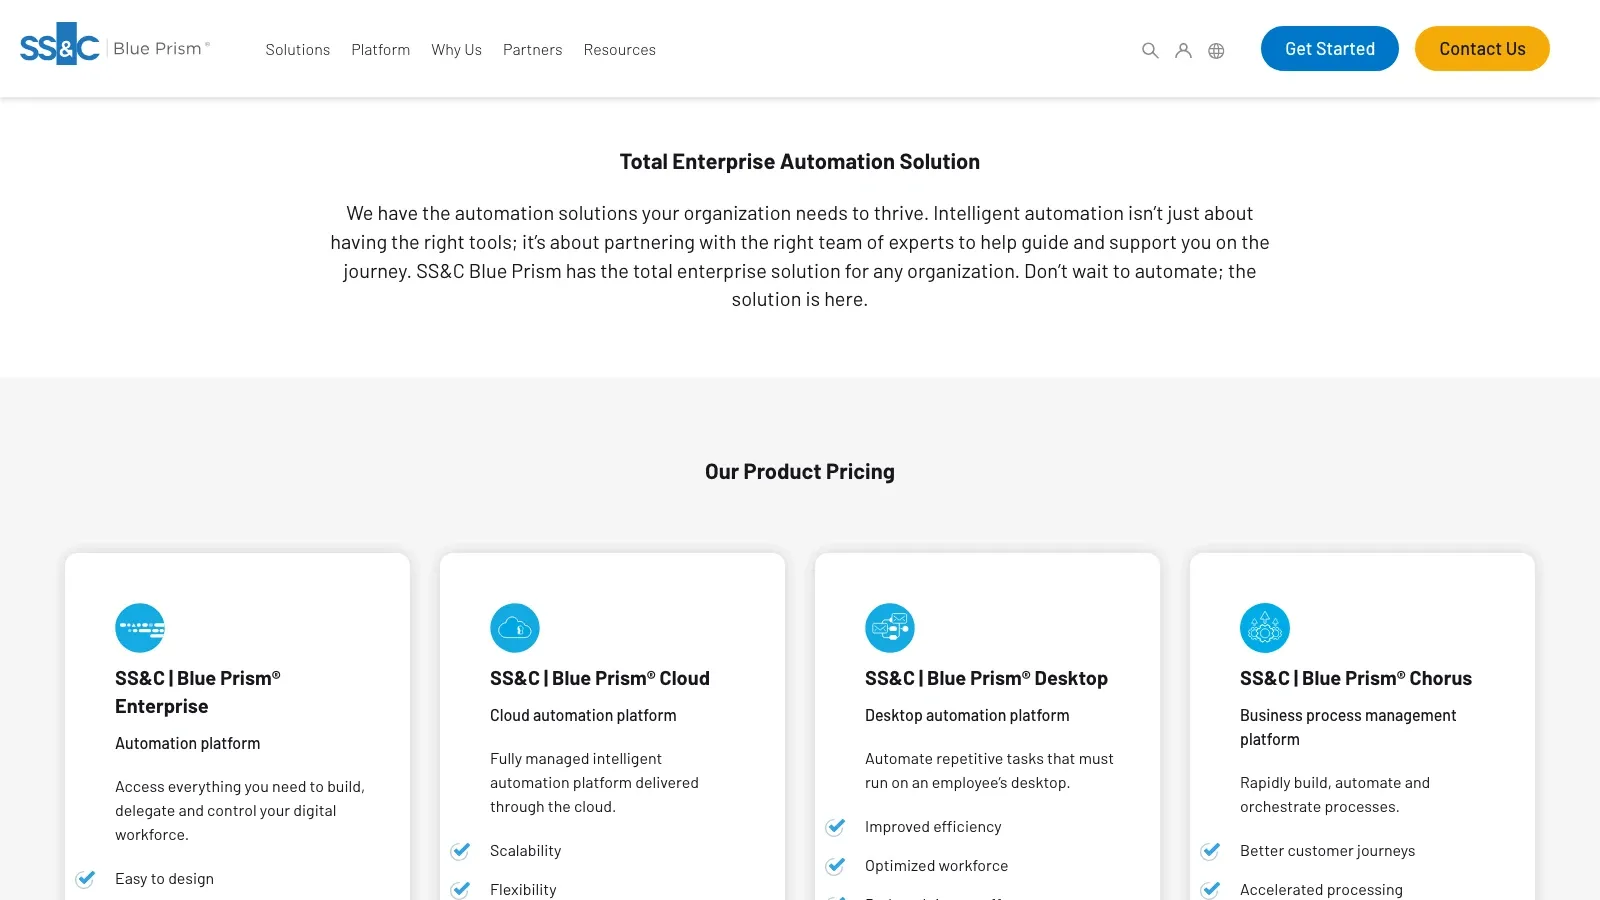Select the SS&C | Blue Prism Desktop title
Screen dimensions: 1600x900
click(x=986, y=678)
